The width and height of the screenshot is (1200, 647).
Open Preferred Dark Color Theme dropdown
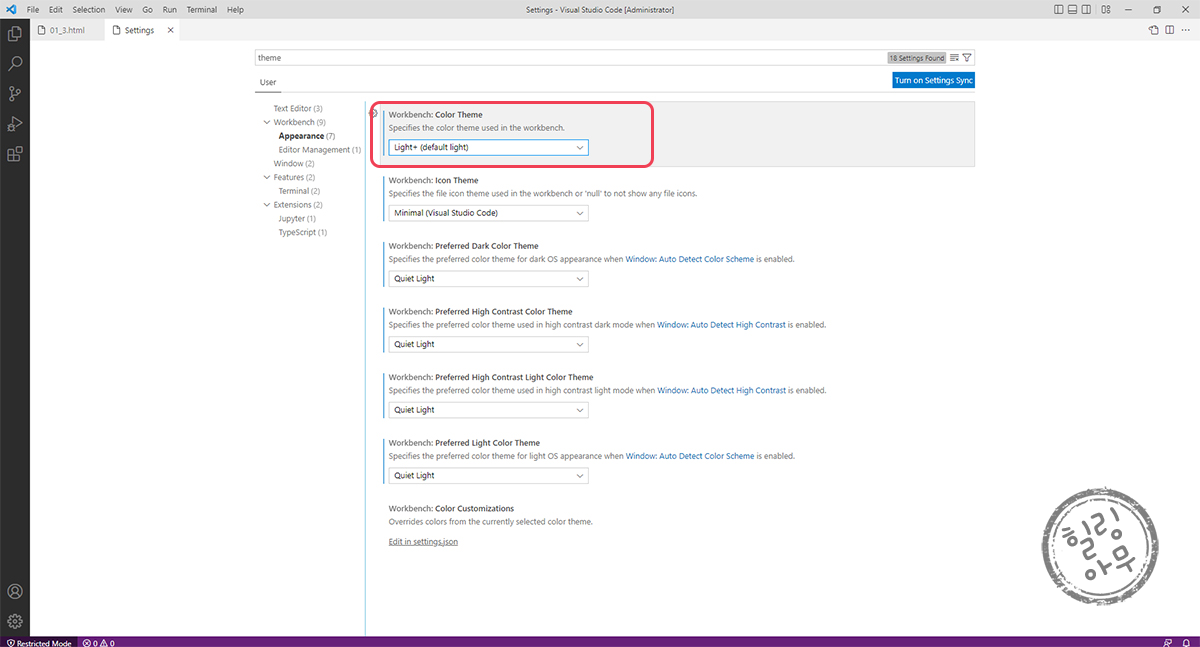[488, 278]
